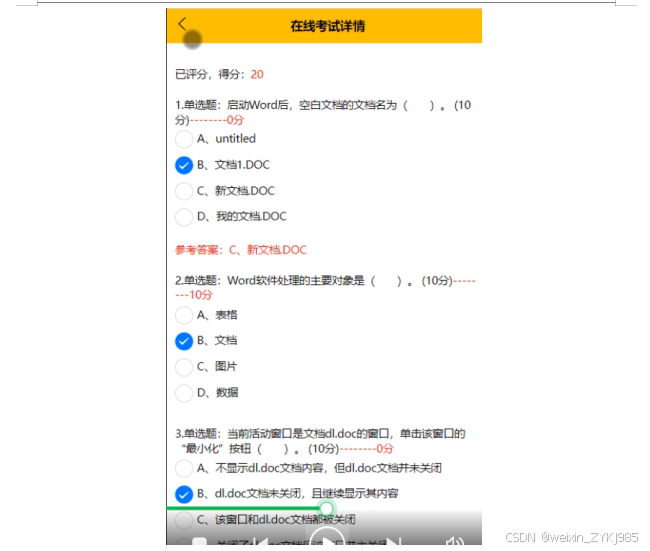The image size is (650, 551).
Task: Pick option A 不显示dl.doc文档内容
Action: (184, 468)
